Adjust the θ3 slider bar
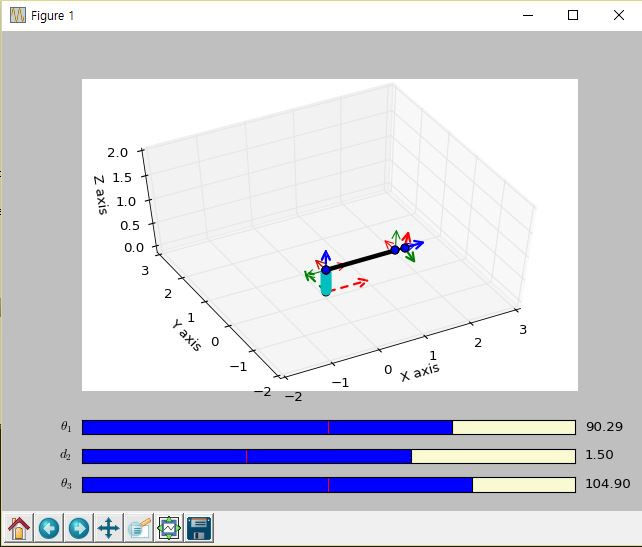The width and height of the screenshot is (642, 547). point(329,485)
